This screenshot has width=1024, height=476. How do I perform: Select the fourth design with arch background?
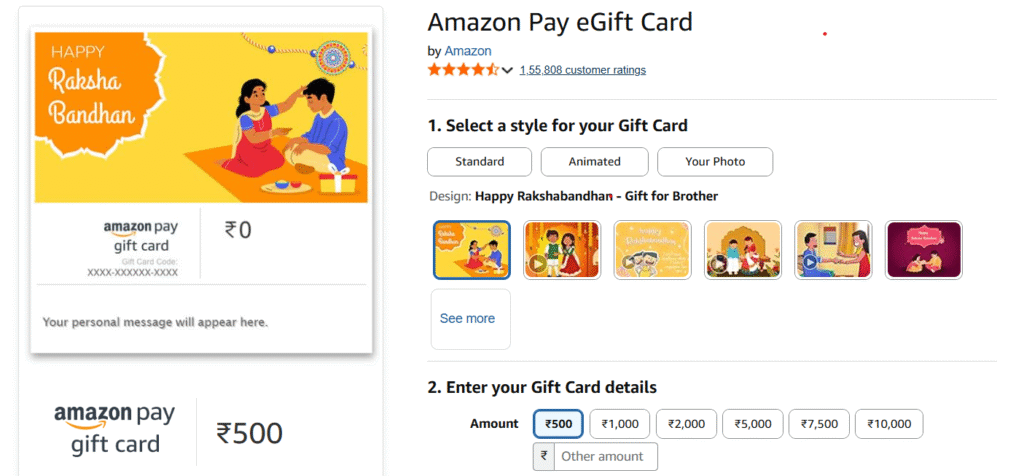click(743, 250)
